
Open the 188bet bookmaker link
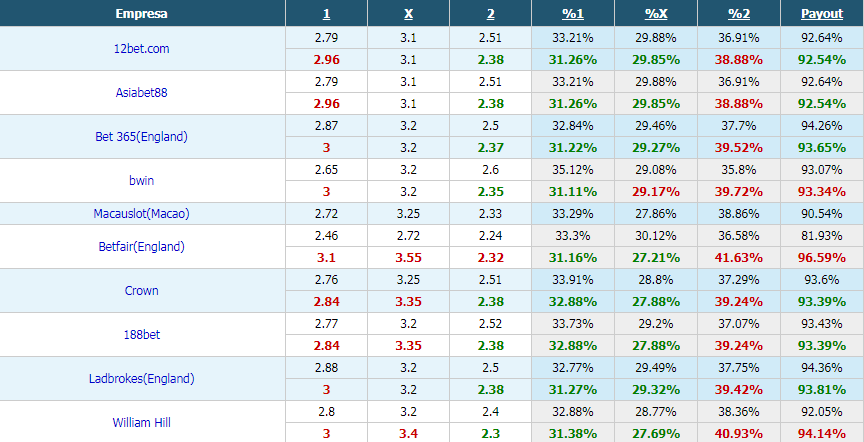click(x=142, y=334)
